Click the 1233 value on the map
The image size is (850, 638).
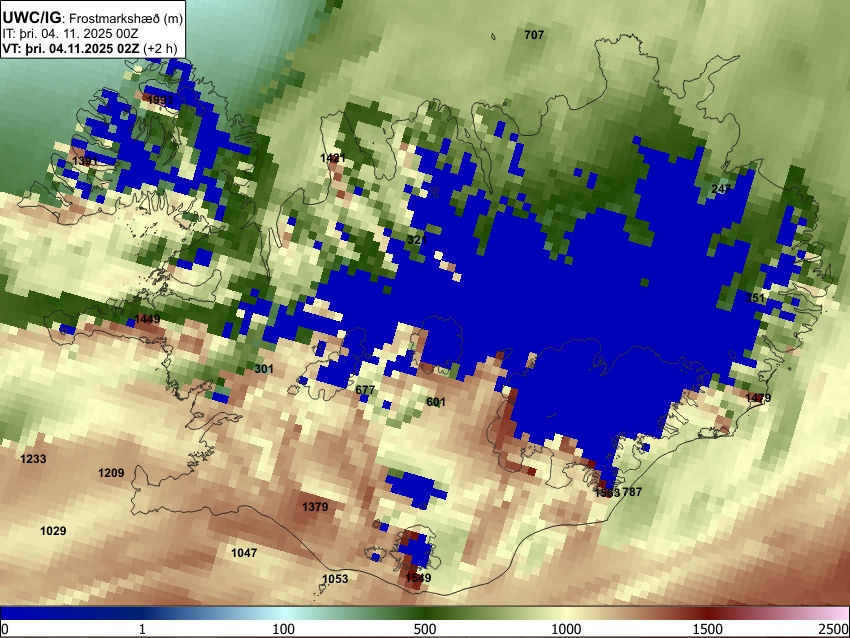coord(33,459)
